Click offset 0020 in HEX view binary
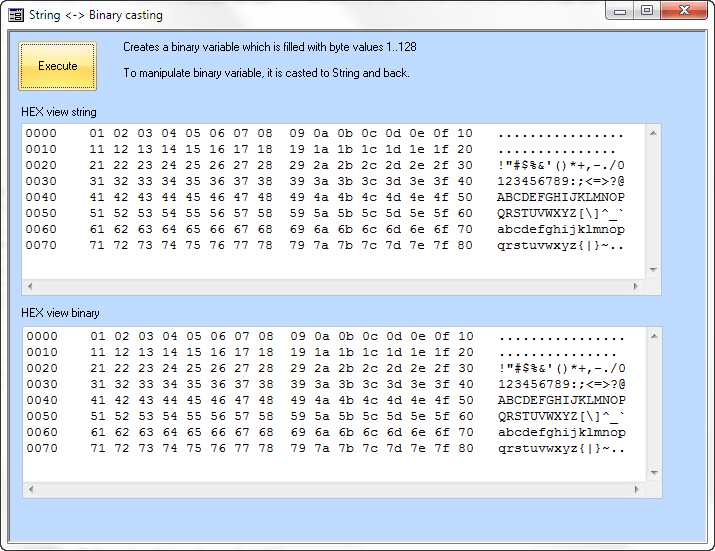Image resolution: width=715 pixels, height=551 pixels. 42,368
